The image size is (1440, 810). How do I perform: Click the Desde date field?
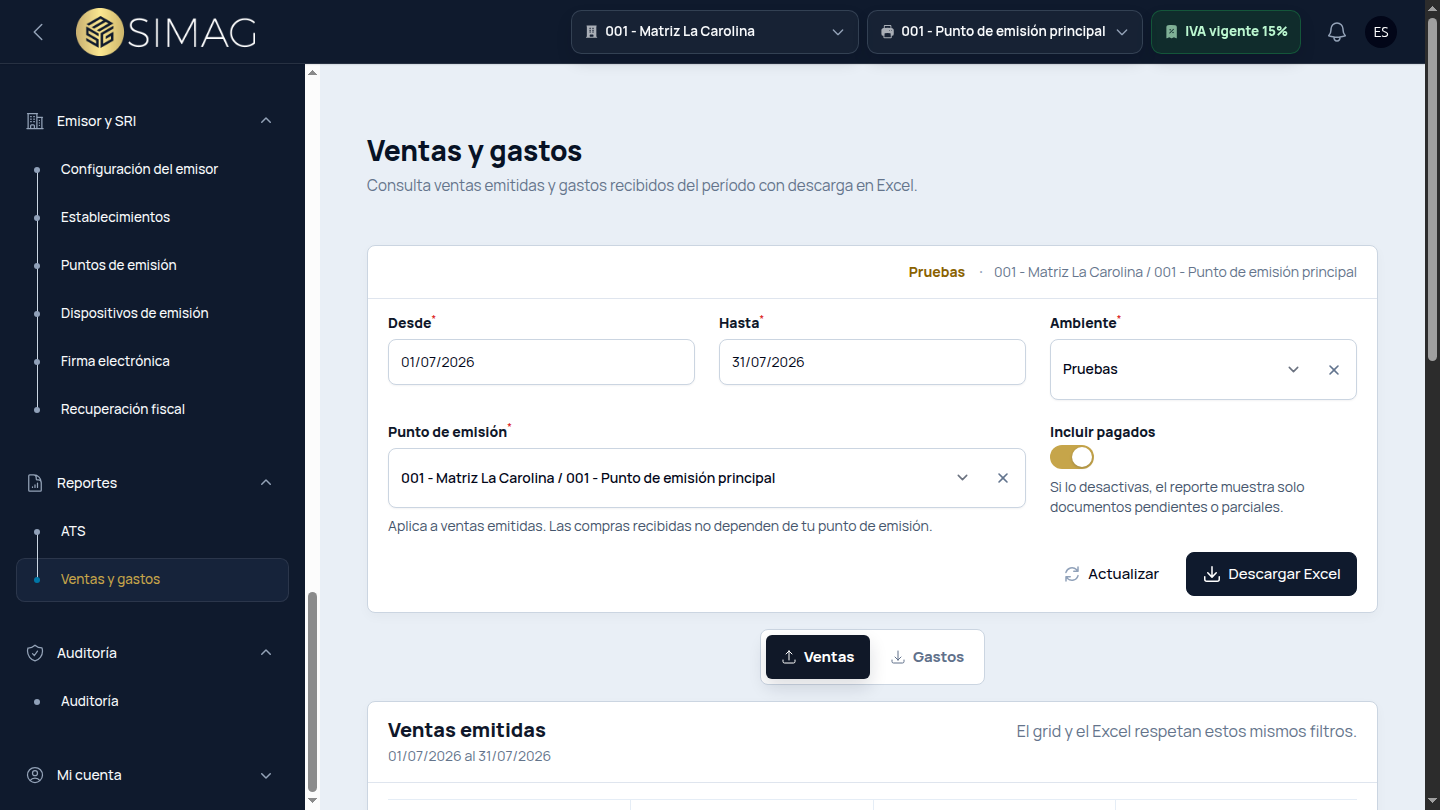(x=541, y=362)
